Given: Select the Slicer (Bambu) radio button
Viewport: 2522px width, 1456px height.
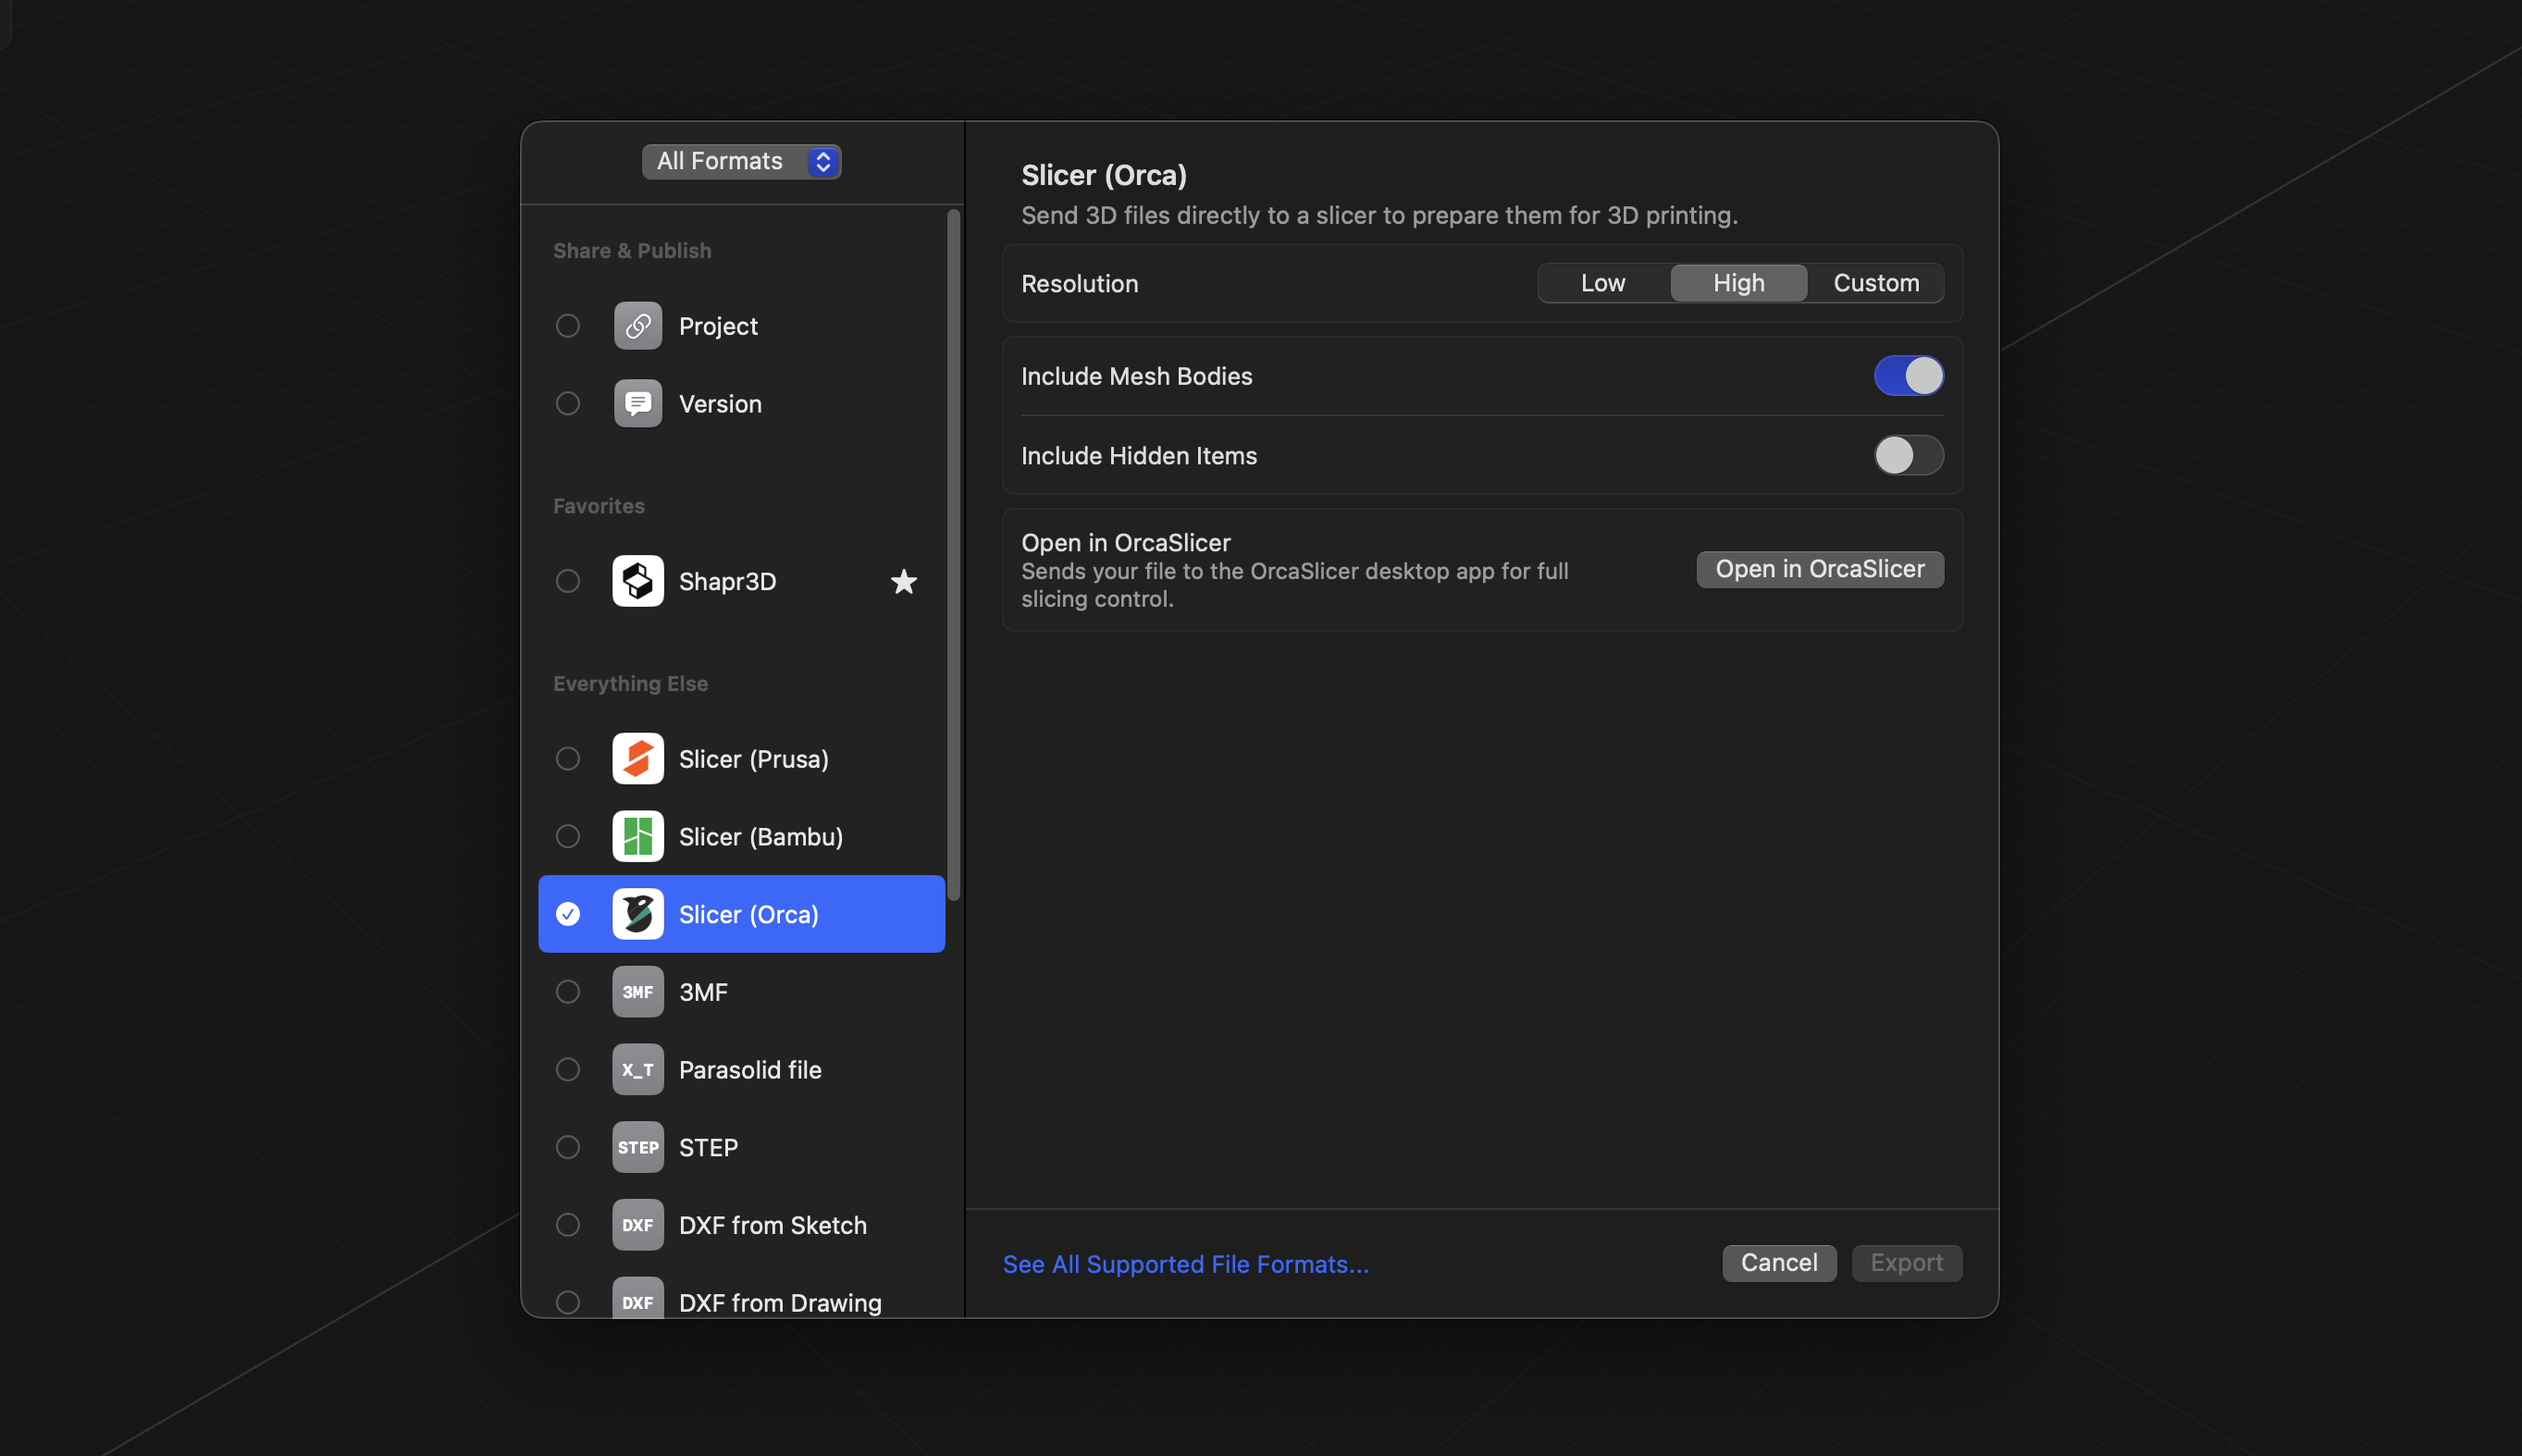Looking at the screenshot, I should pos(568,837).
